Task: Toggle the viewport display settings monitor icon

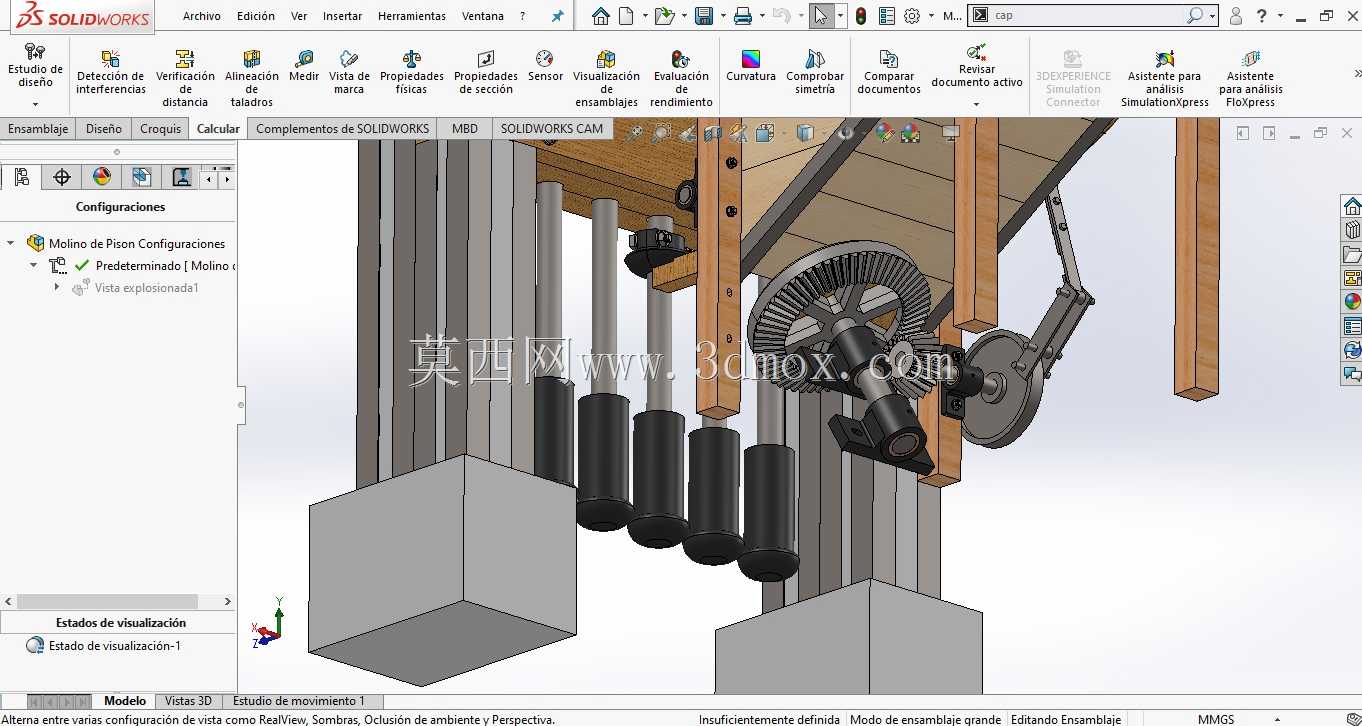Action: click(x=951, y=132)
